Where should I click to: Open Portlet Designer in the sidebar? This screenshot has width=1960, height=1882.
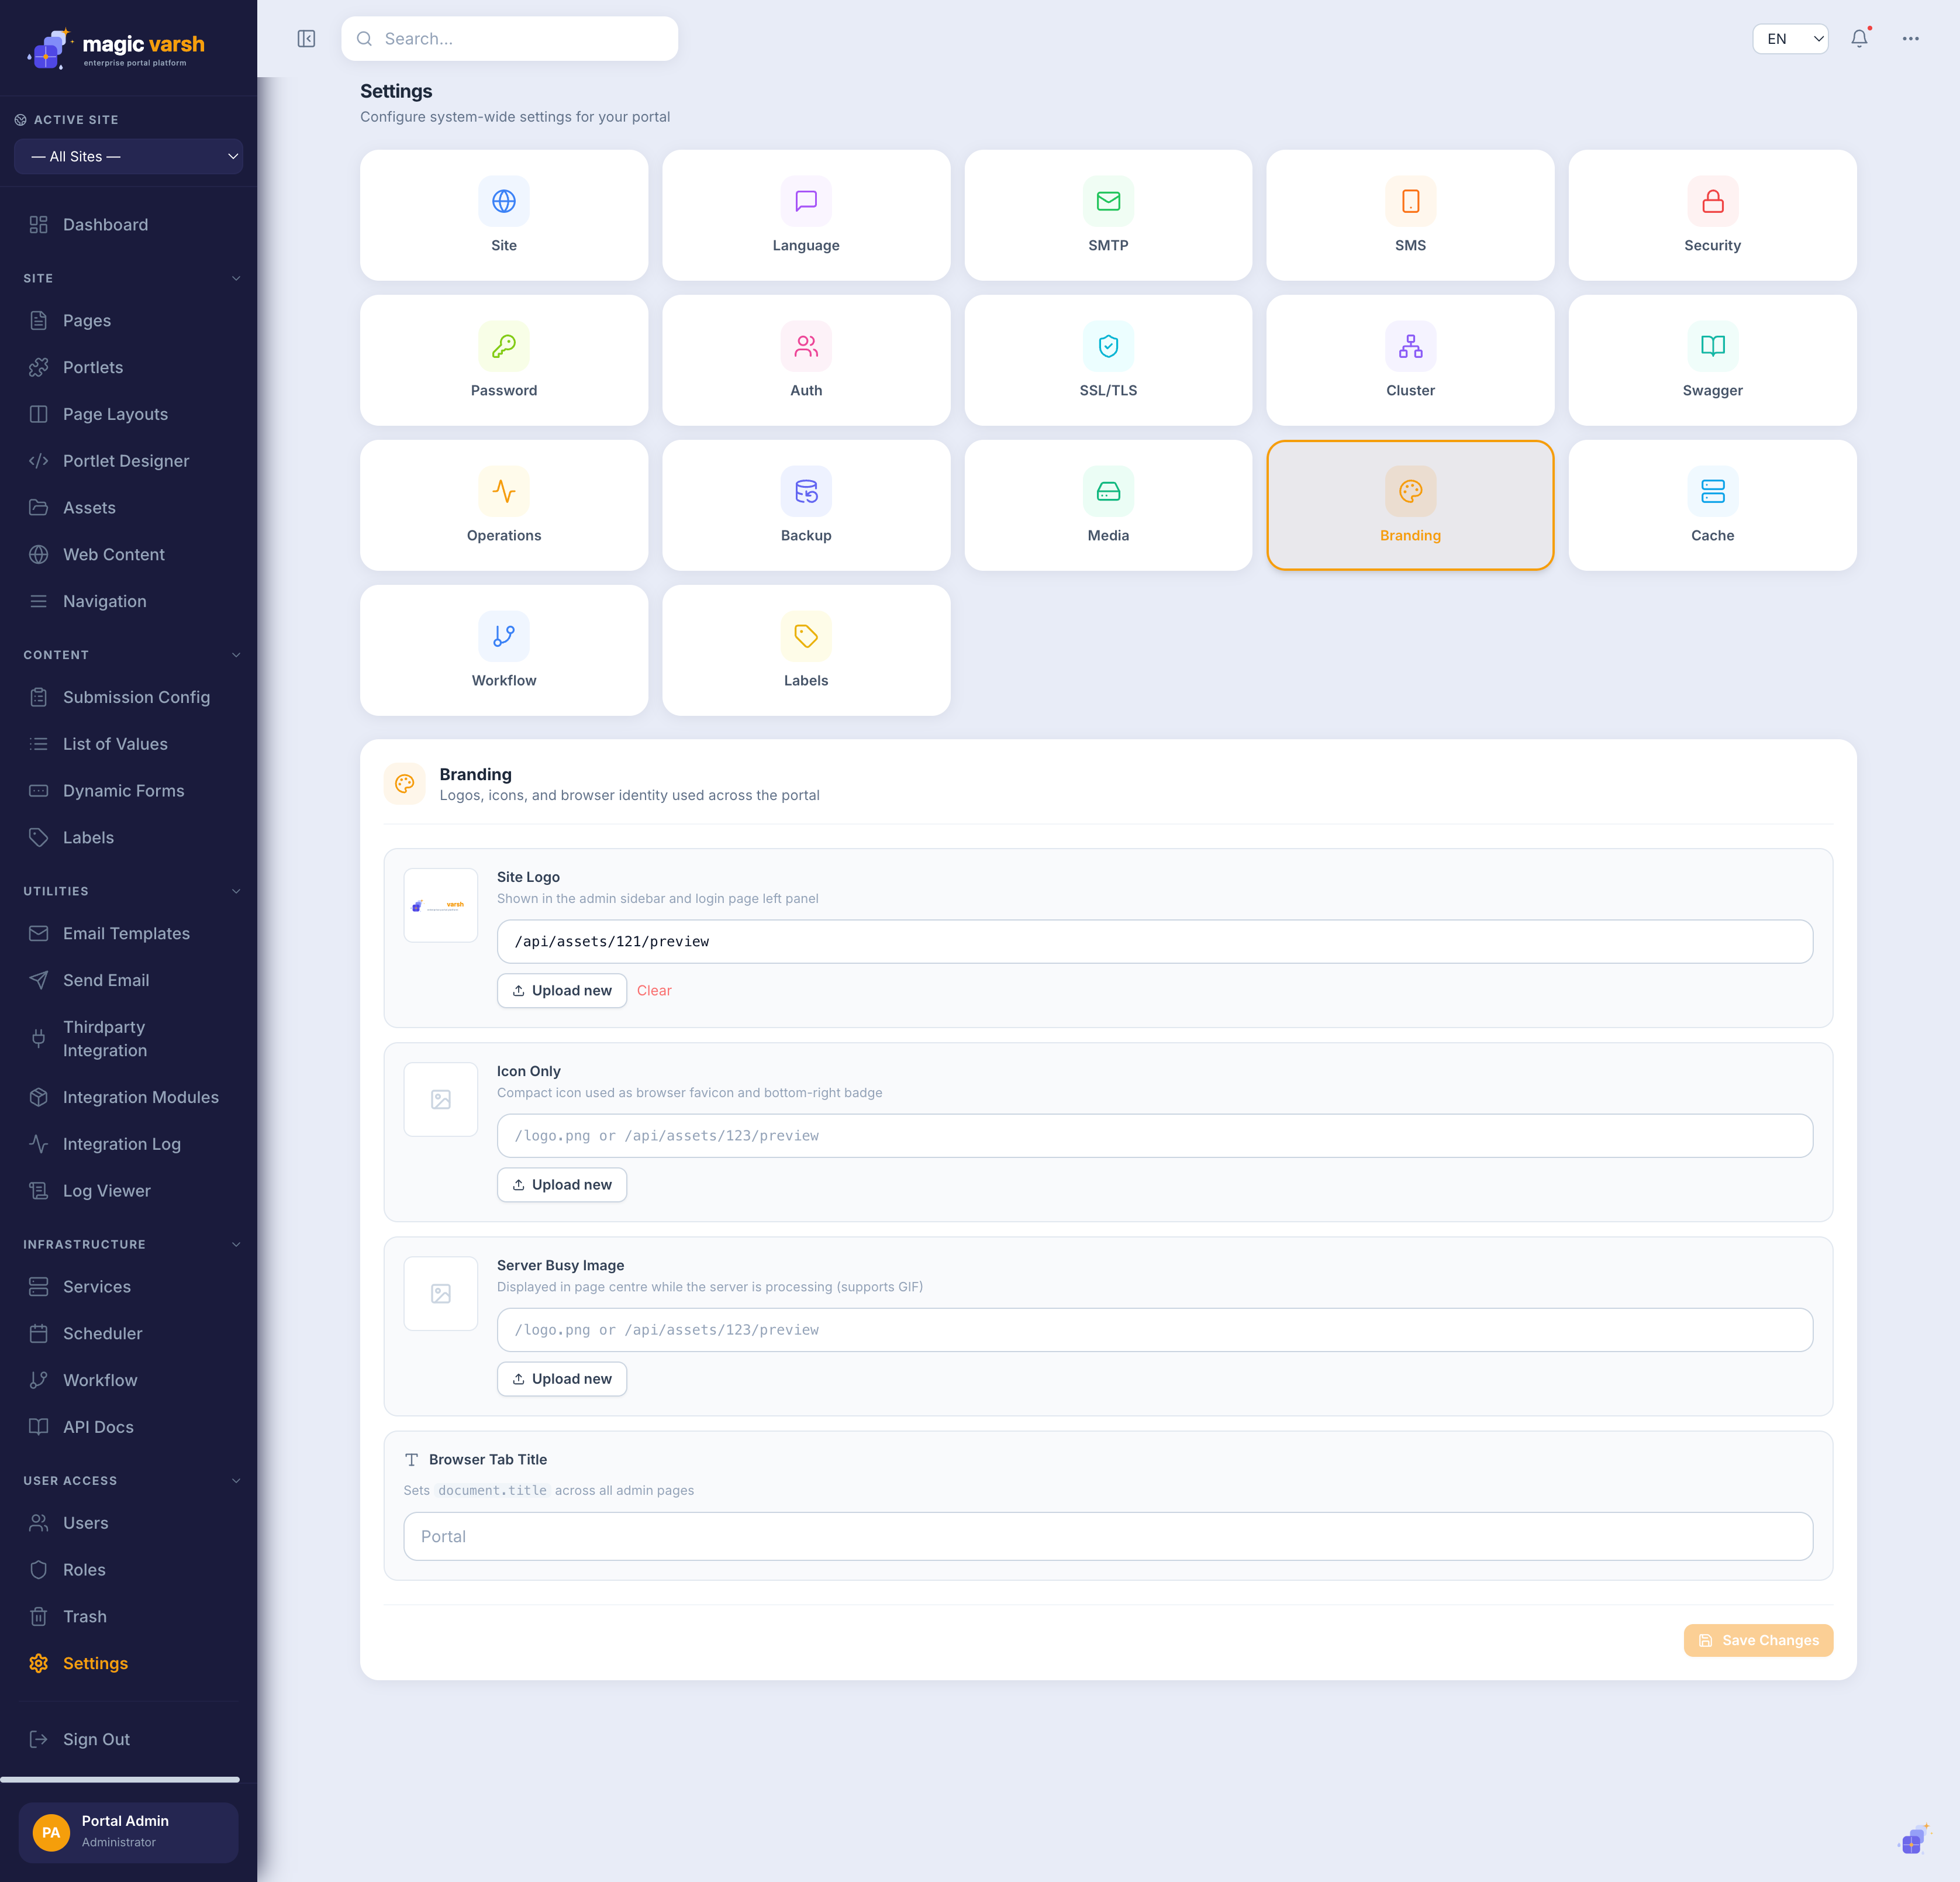pos(128,461)
